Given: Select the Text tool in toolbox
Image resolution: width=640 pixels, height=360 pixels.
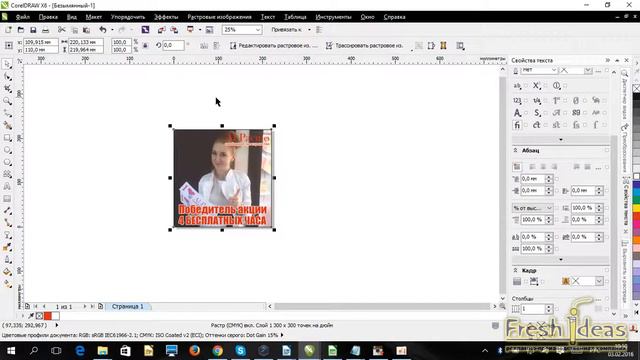Looking at the screenshot, I should pos(7,187).
